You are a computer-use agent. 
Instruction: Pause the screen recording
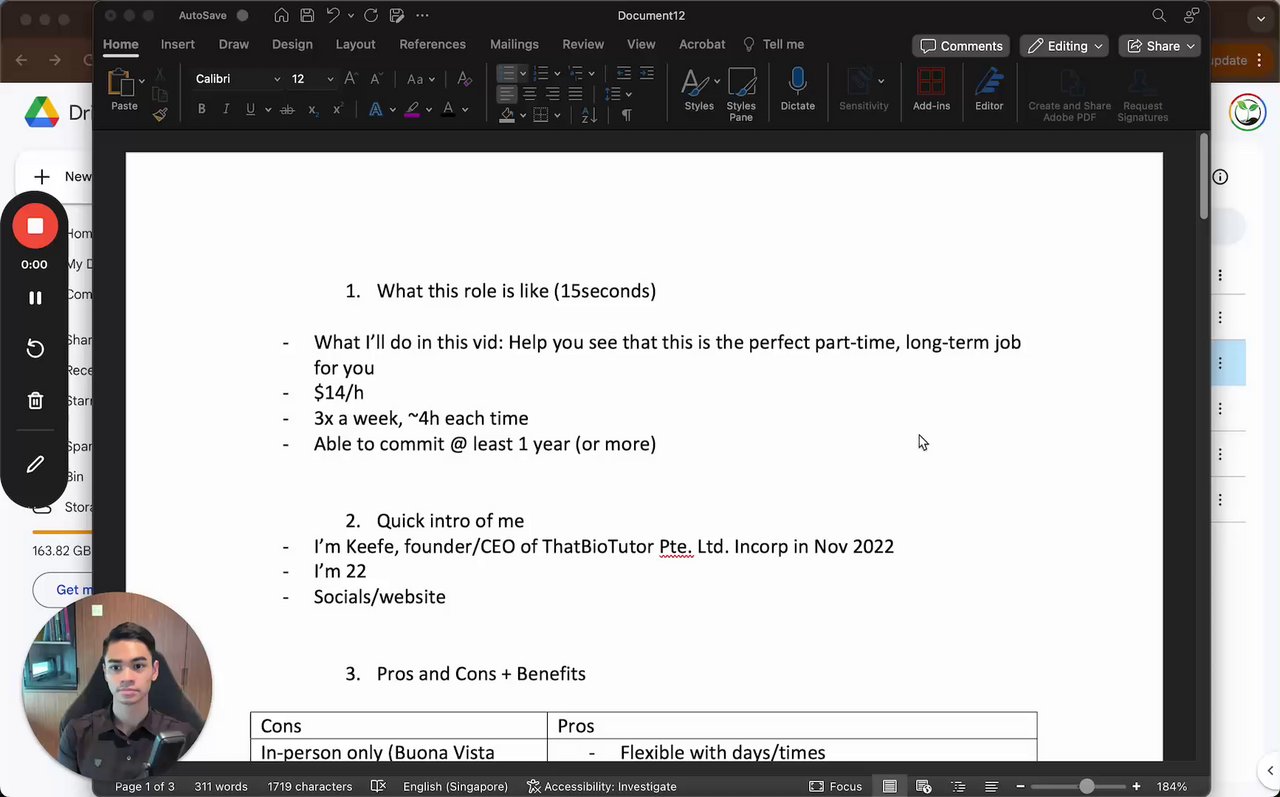35,298
